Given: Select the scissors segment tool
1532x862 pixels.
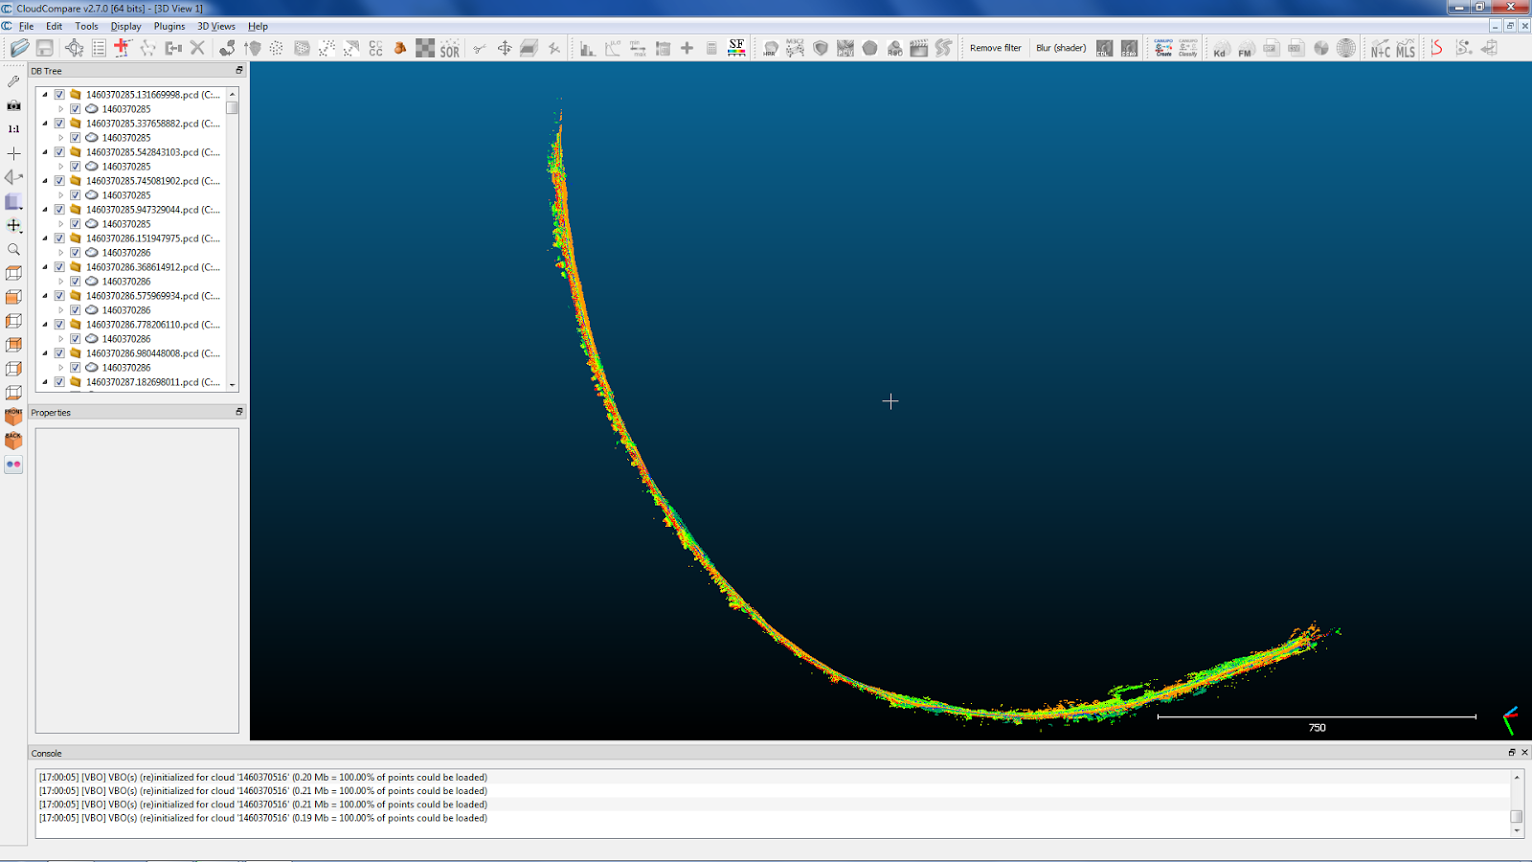Looking at the screenshot, I should coord(480,48).
